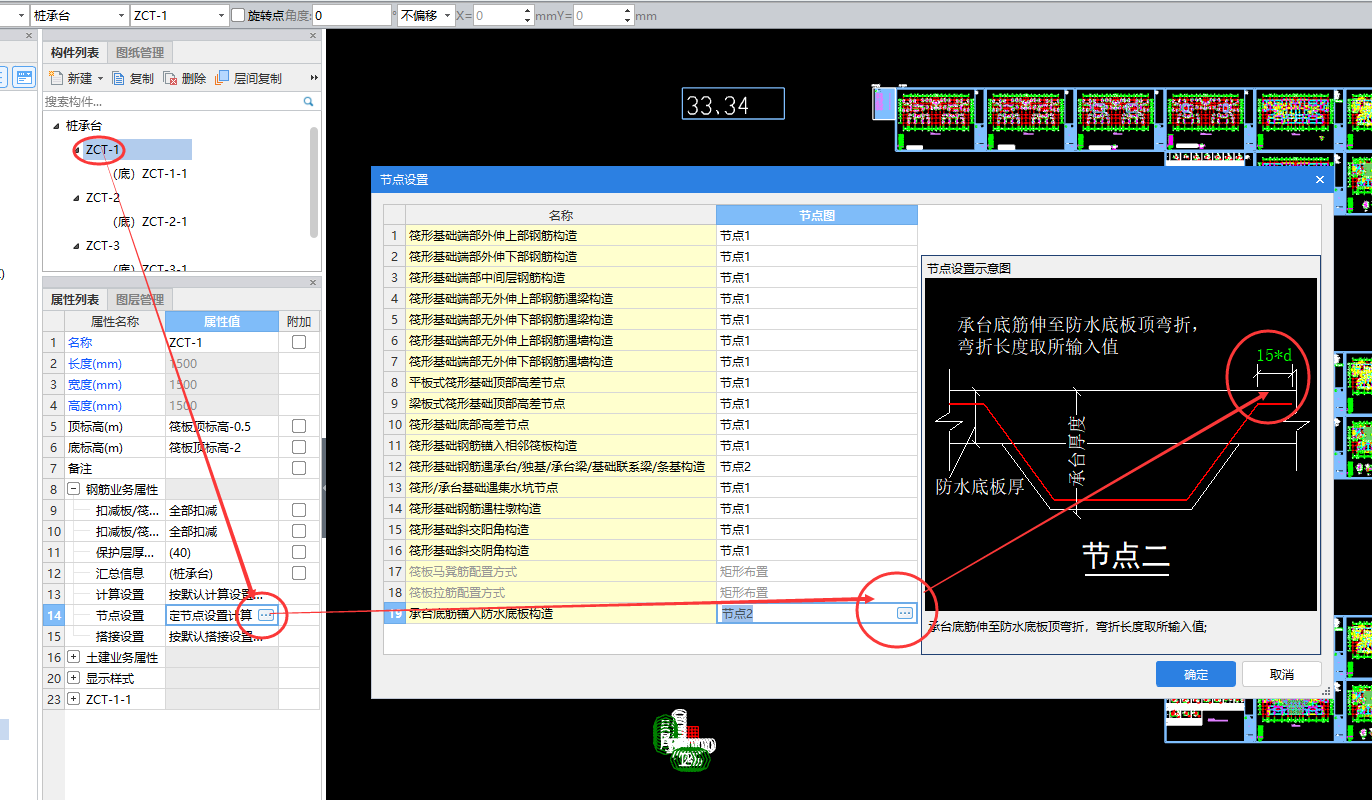
Task: Switch to the 构件列表 tab
Action: (x=75, y=52)
